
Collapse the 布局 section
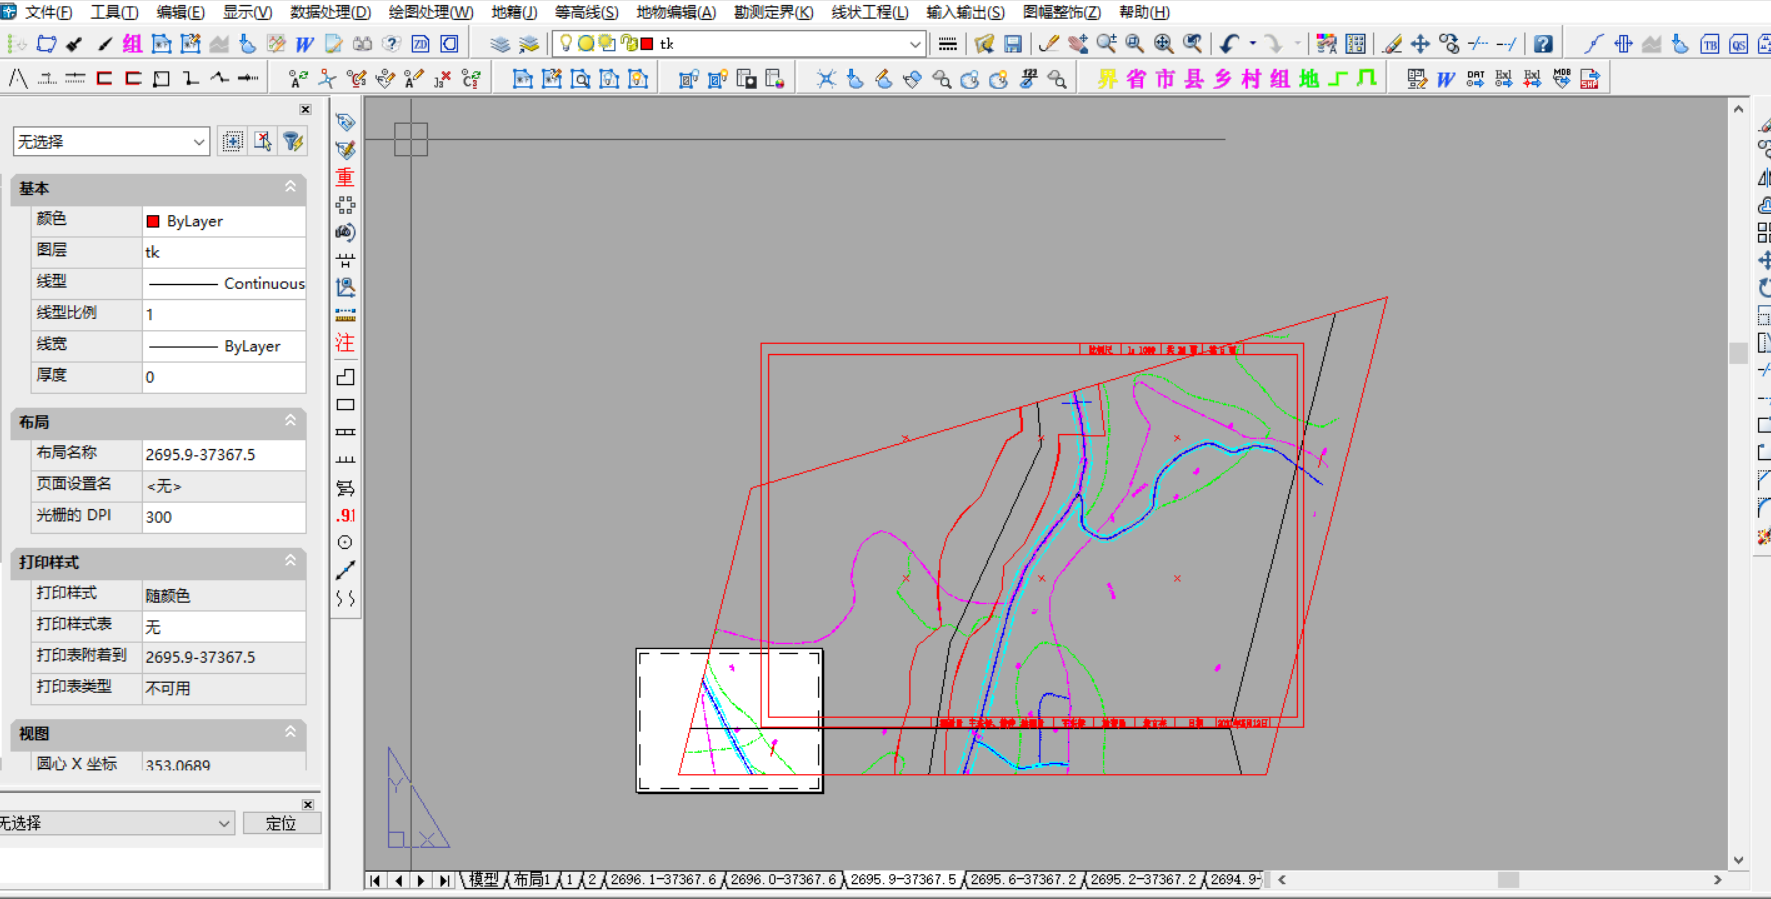[x=290, y=421]
